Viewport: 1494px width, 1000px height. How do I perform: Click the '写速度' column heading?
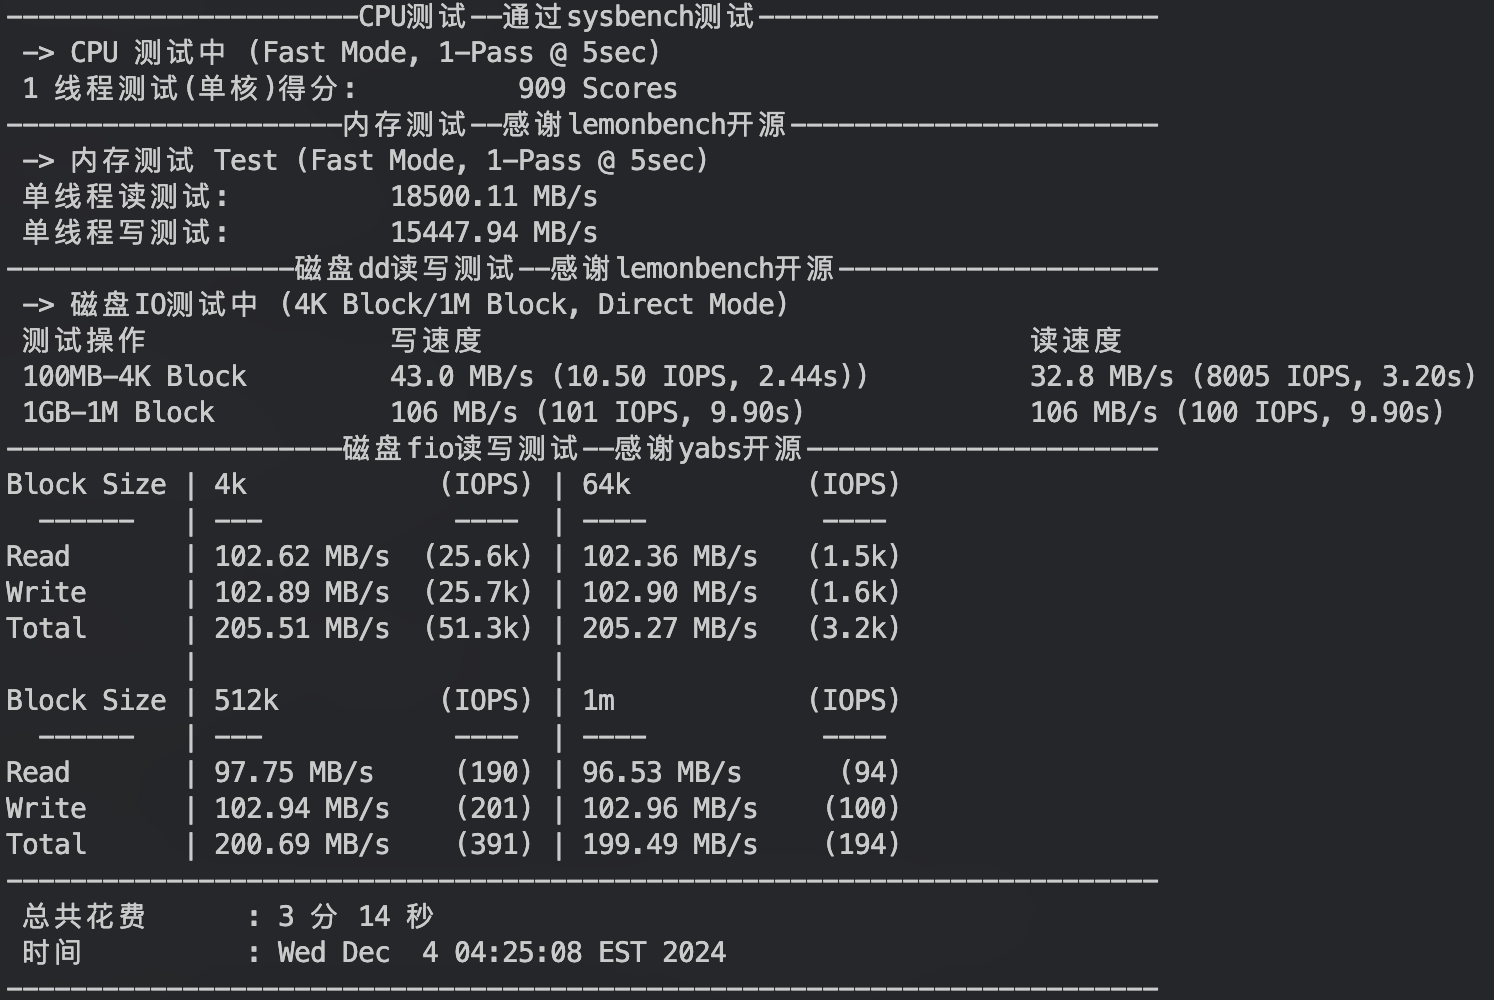(x=436, y=341)
